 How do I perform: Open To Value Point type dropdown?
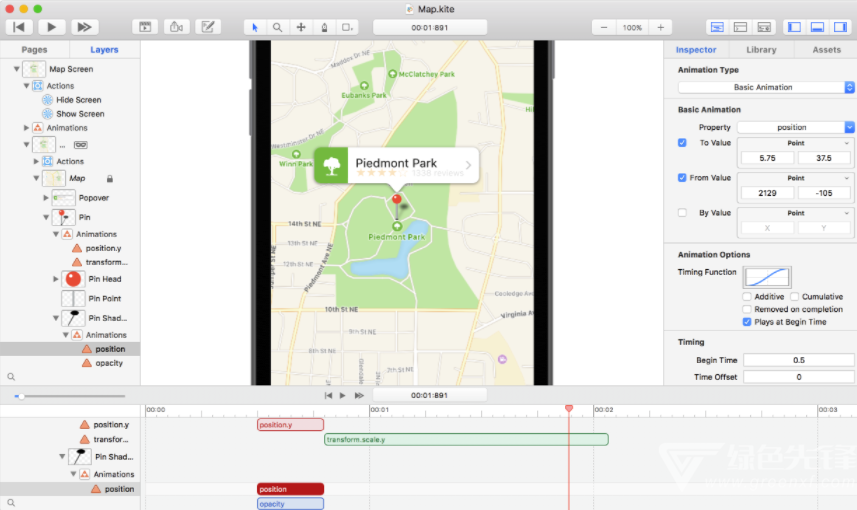tap(795, 143)
